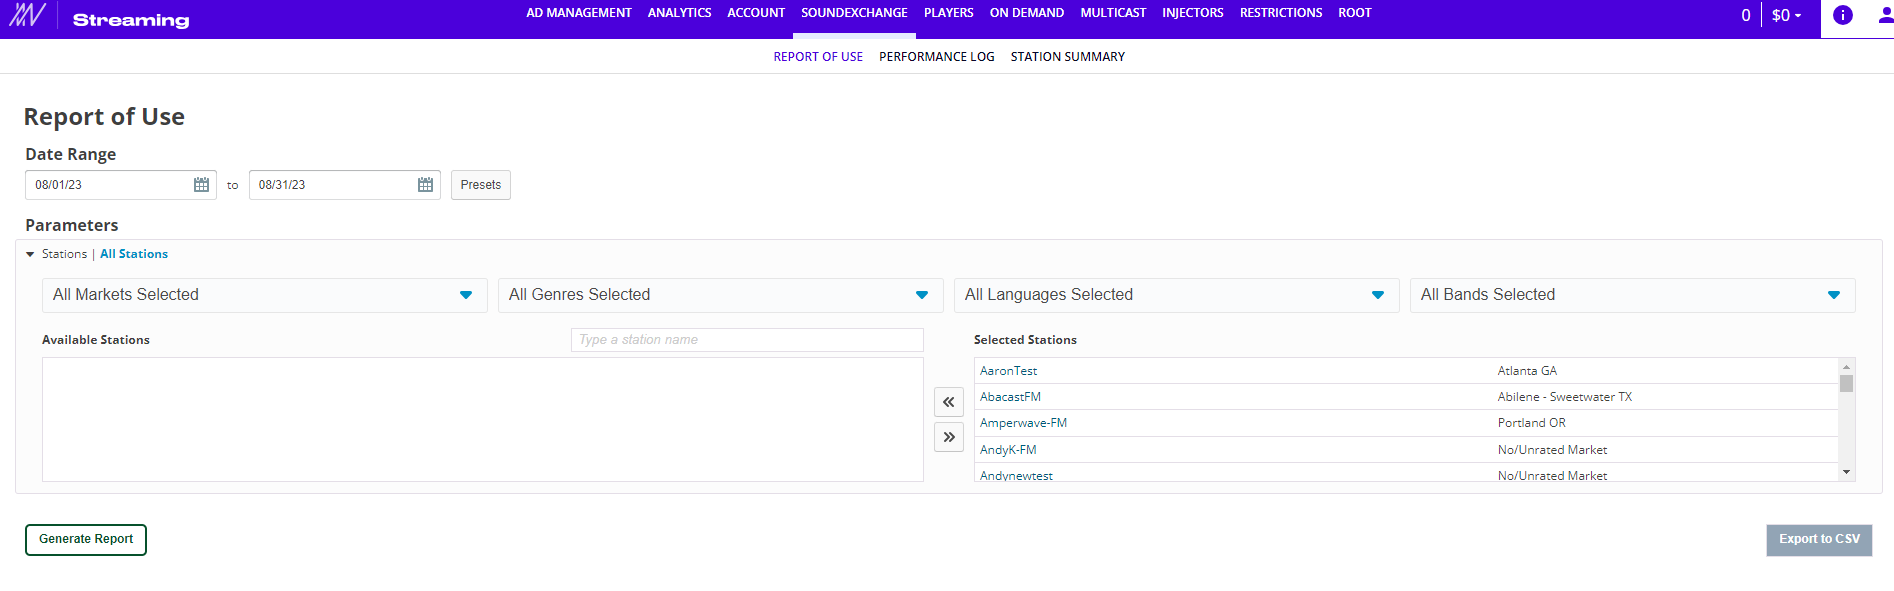1894x591 pixels.
Task: Open the end date calendar picker
Action: tap(425, 185)
